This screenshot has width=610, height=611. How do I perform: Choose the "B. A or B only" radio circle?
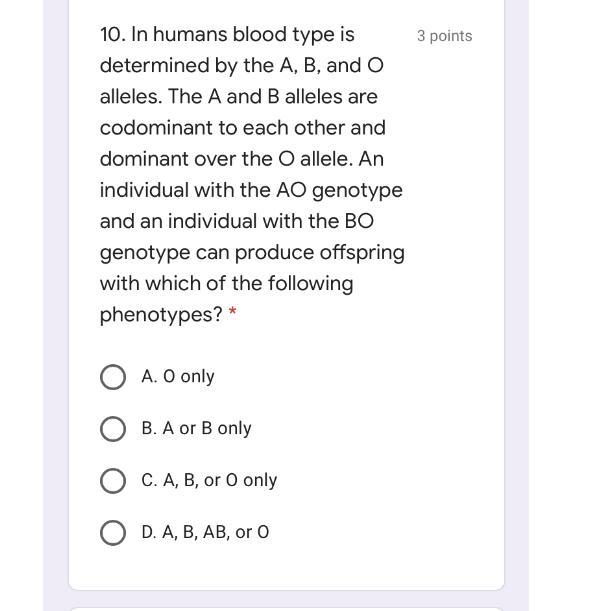coord(113,429)
